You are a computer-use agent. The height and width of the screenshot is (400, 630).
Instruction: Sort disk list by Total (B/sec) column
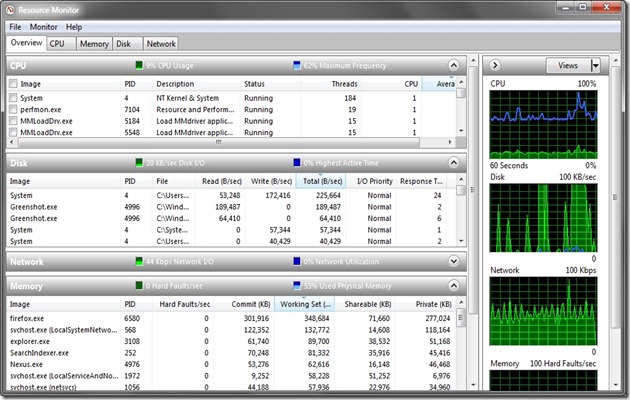(x=324, y=181)
